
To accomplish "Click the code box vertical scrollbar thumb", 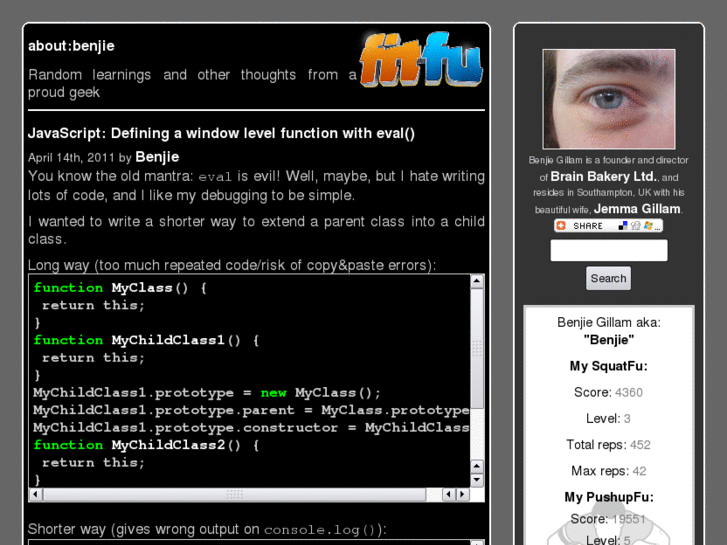I will click(477, 348).
